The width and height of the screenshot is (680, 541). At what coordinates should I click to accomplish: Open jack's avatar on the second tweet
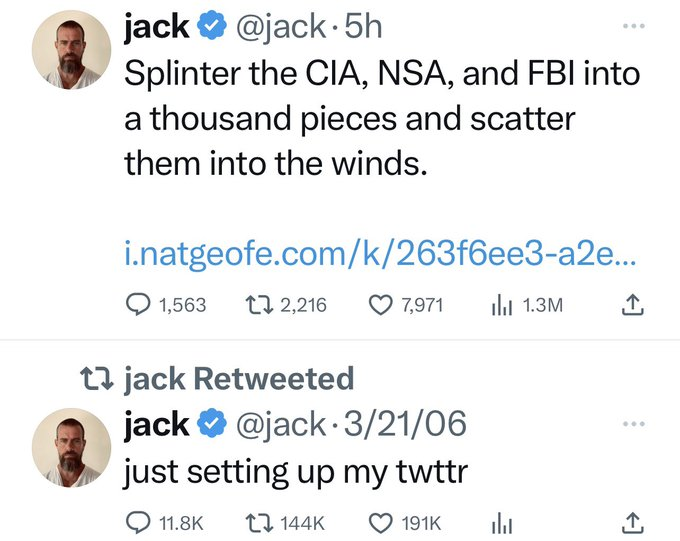click(72, 448)
